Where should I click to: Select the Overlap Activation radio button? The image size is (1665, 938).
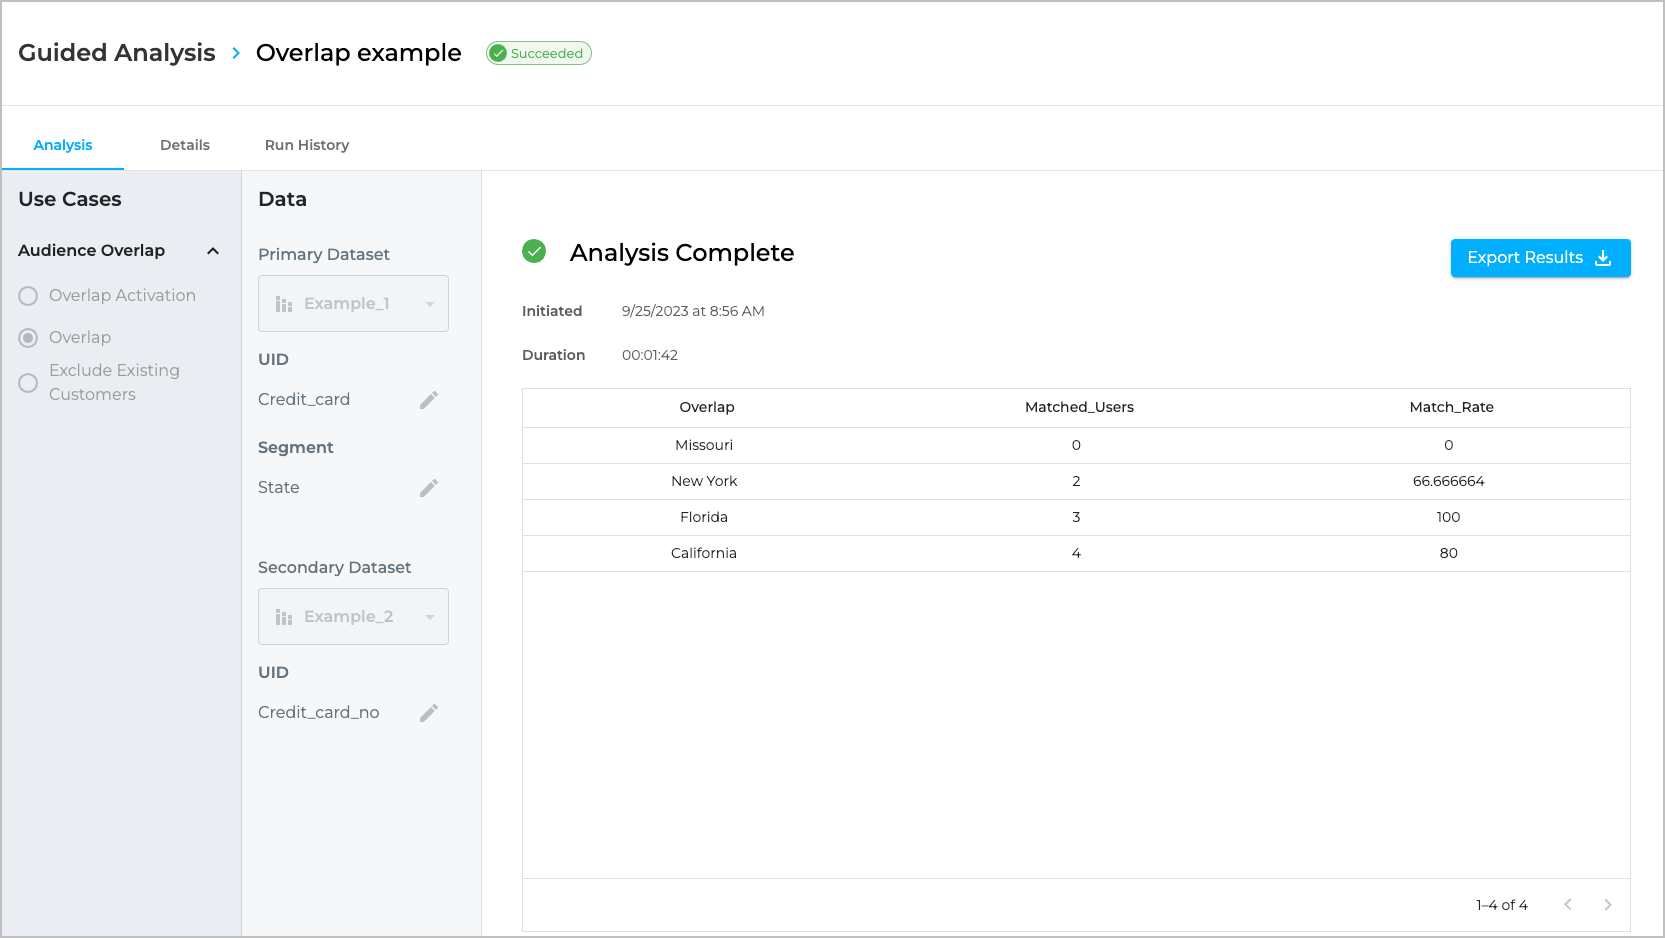[x=28, y=296]
